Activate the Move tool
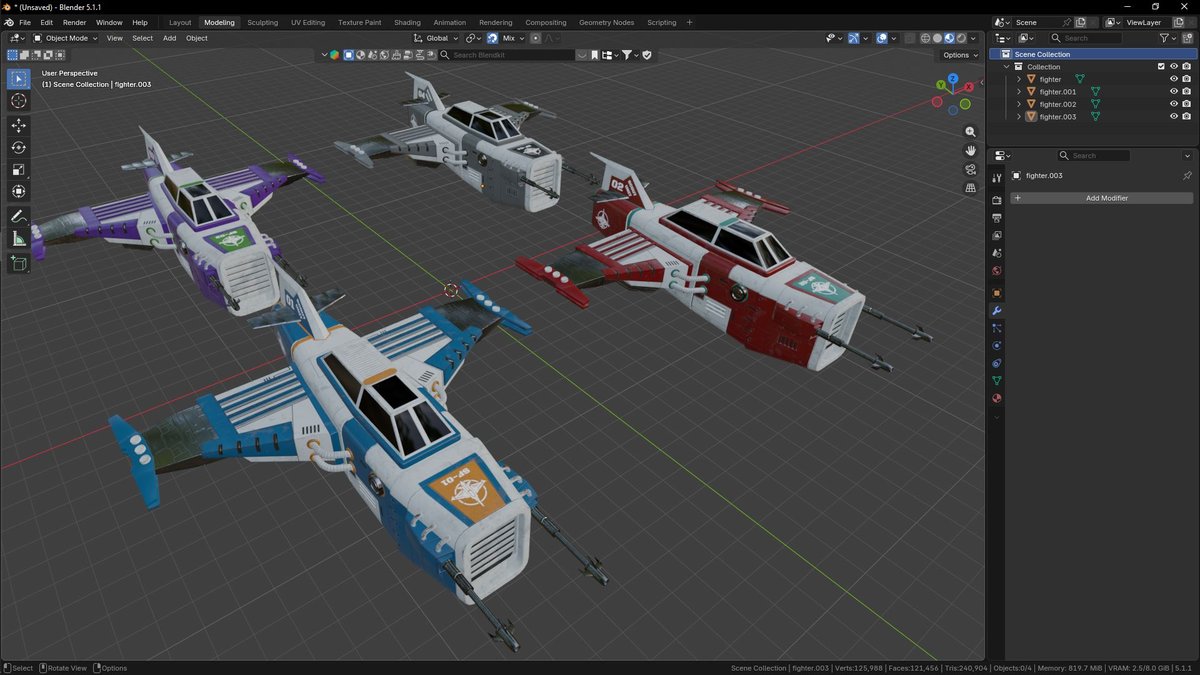Image resolution: width=1200 pixels, height=675 pixels. pyautogui.click(x=18, y=125)
